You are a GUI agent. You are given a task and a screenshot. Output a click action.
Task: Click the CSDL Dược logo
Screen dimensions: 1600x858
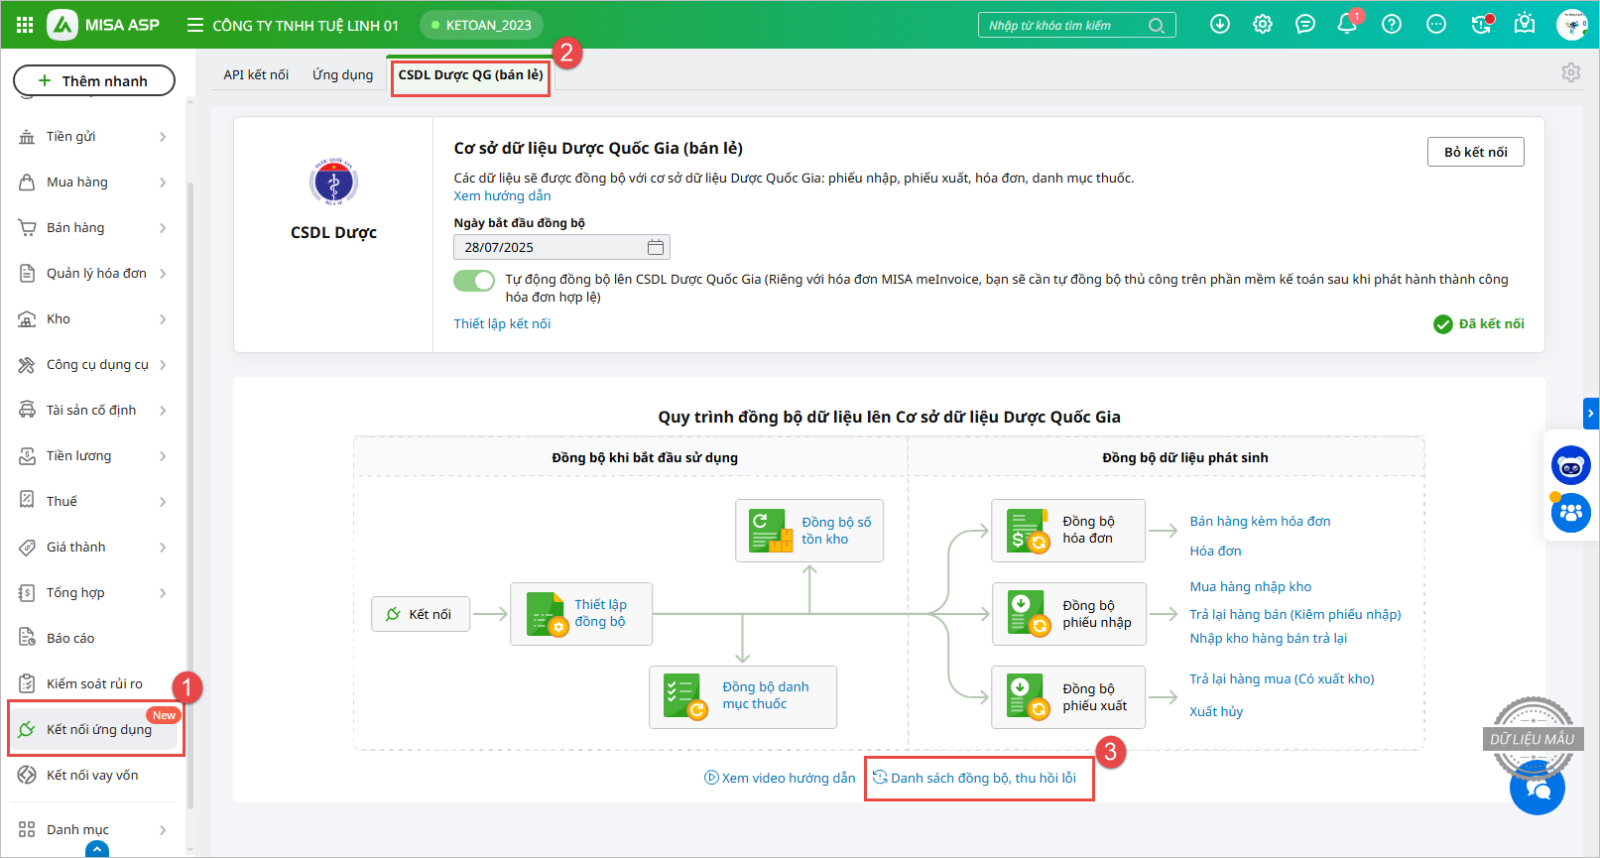pyautogui.click(x=333, y=182)
